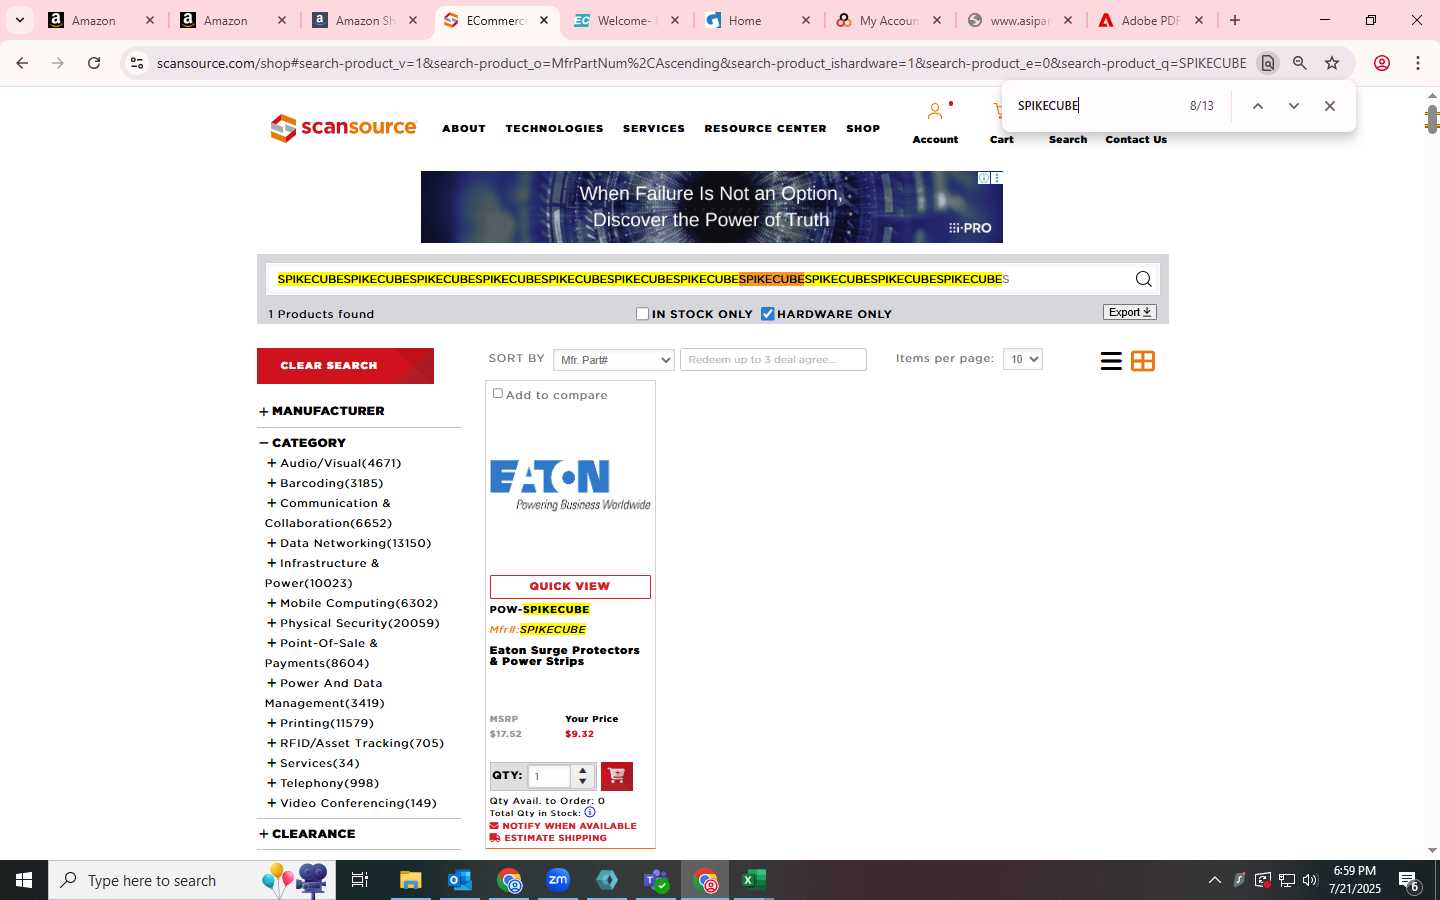Close the find bar
The width and height of the screenshot is (1440, 900).
pos(1330,106)
